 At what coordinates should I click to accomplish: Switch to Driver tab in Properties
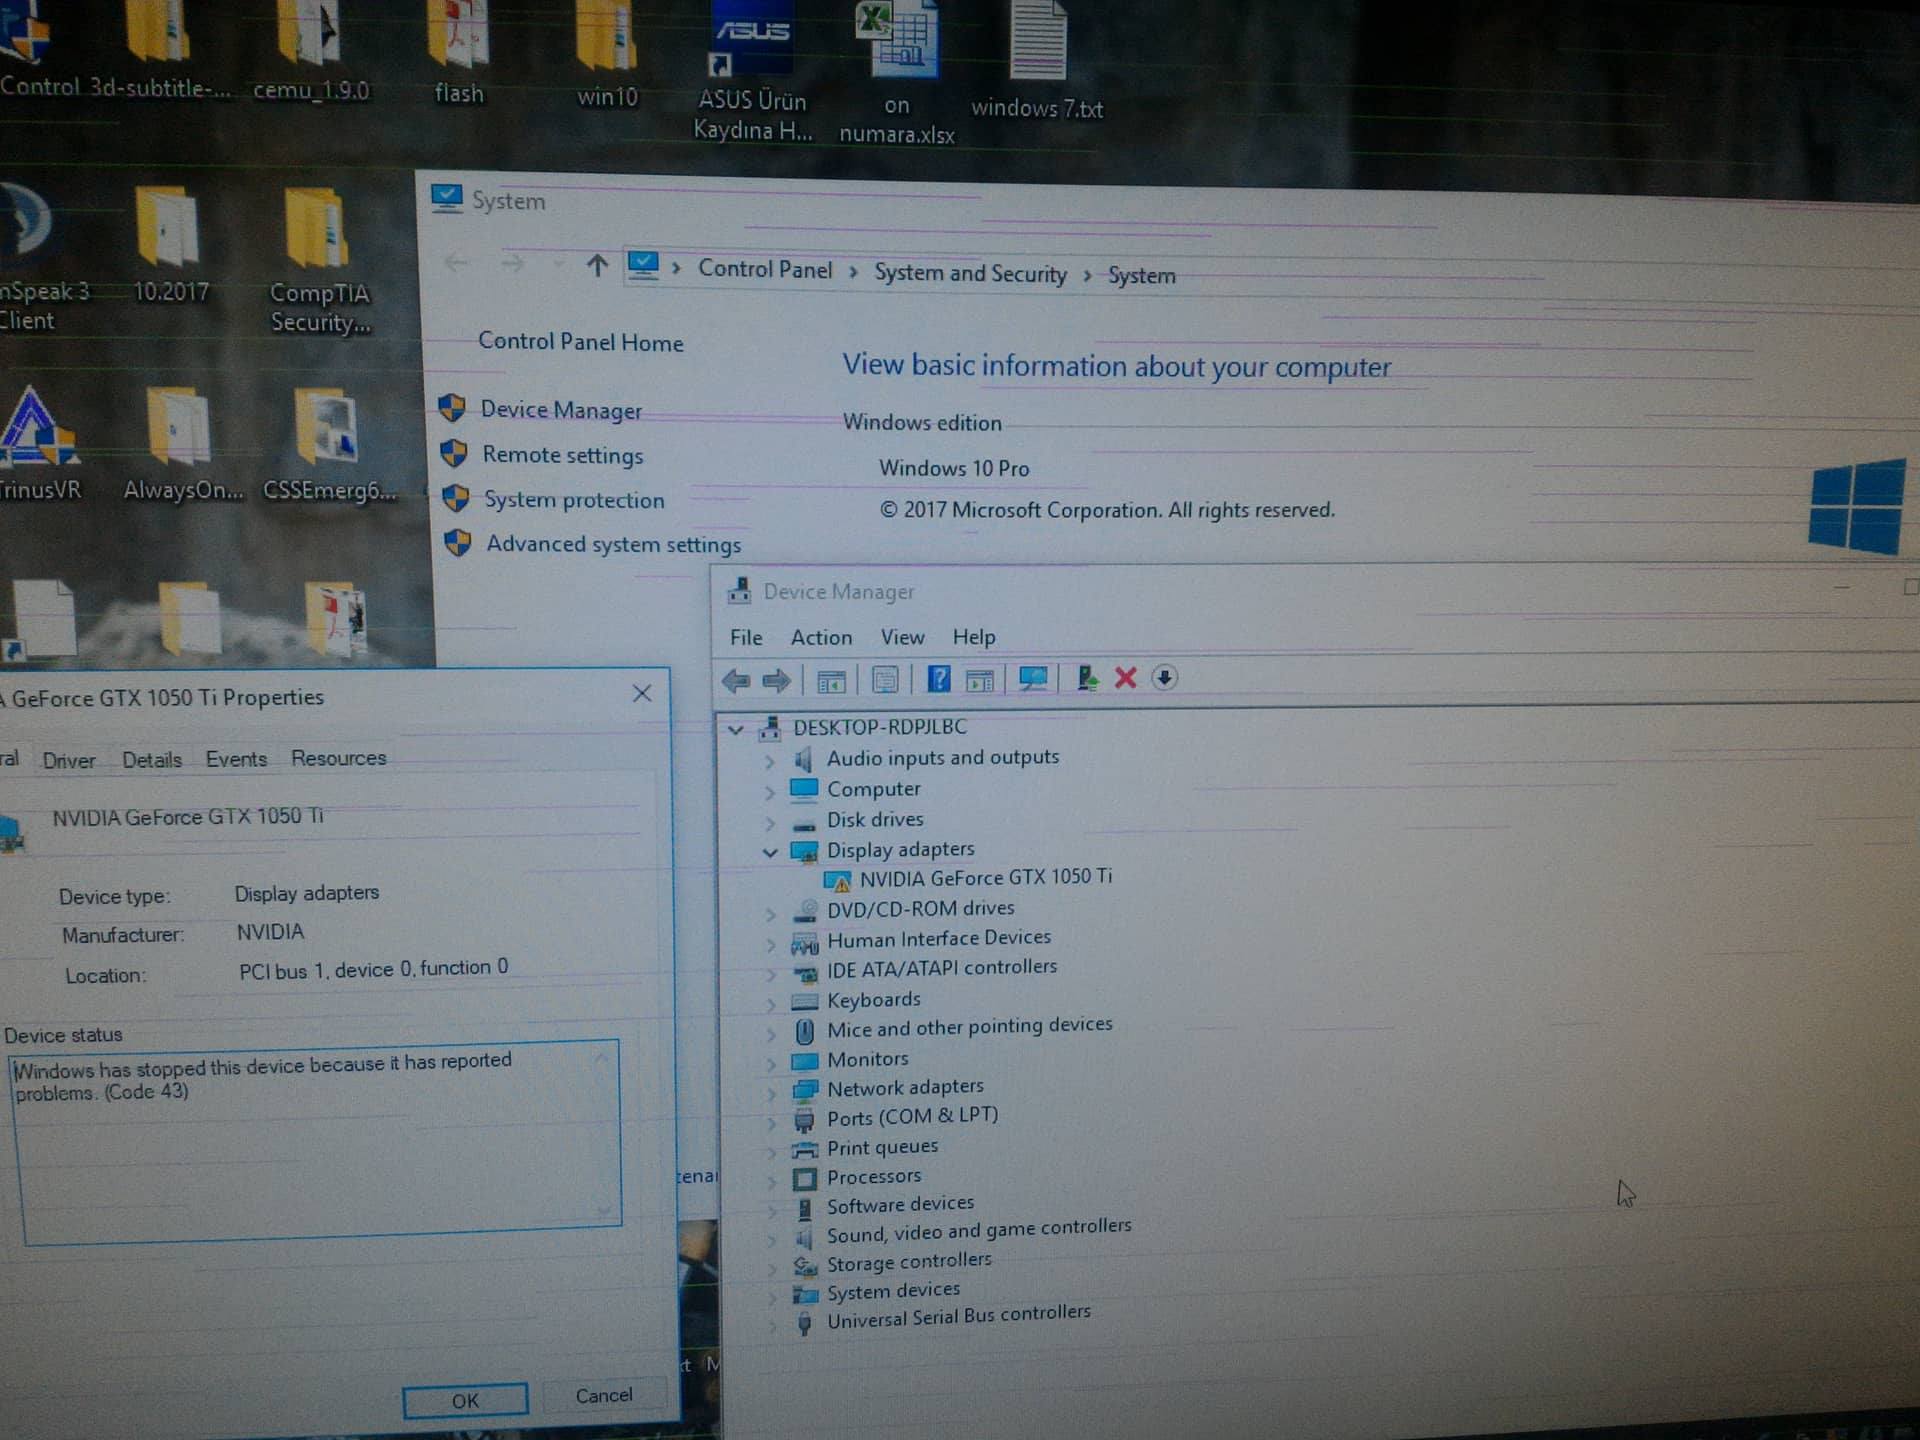pyautogui.click(x=69, y=760)
